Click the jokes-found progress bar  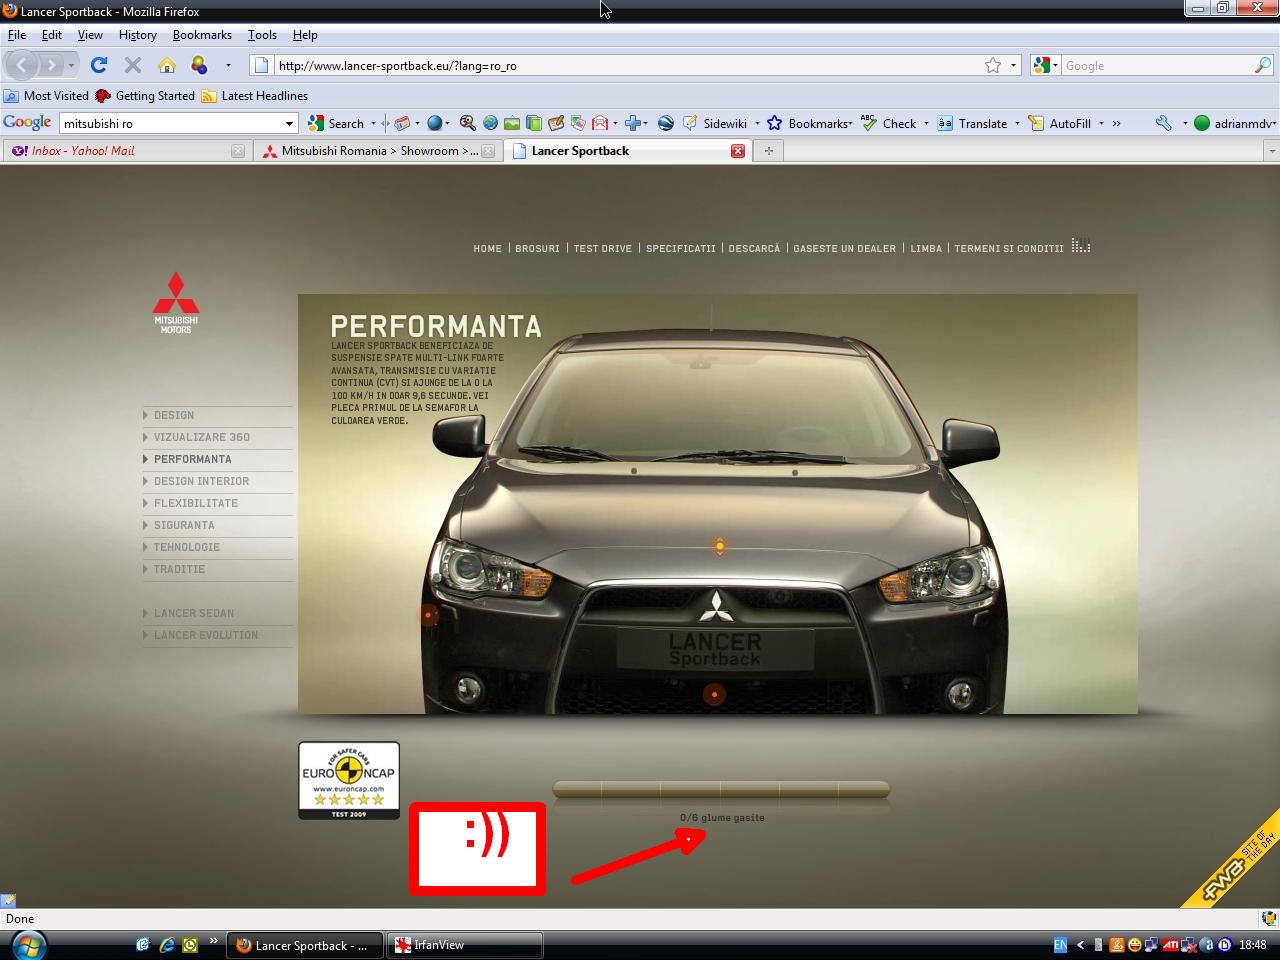721,790
